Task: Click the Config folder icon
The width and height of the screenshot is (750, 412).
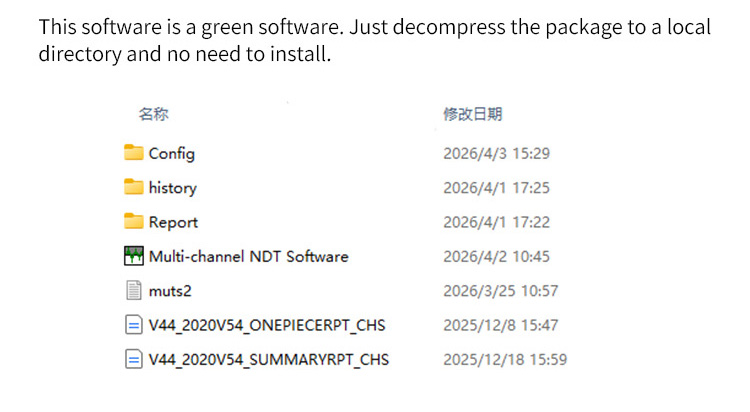Action: tap(134, 153)
